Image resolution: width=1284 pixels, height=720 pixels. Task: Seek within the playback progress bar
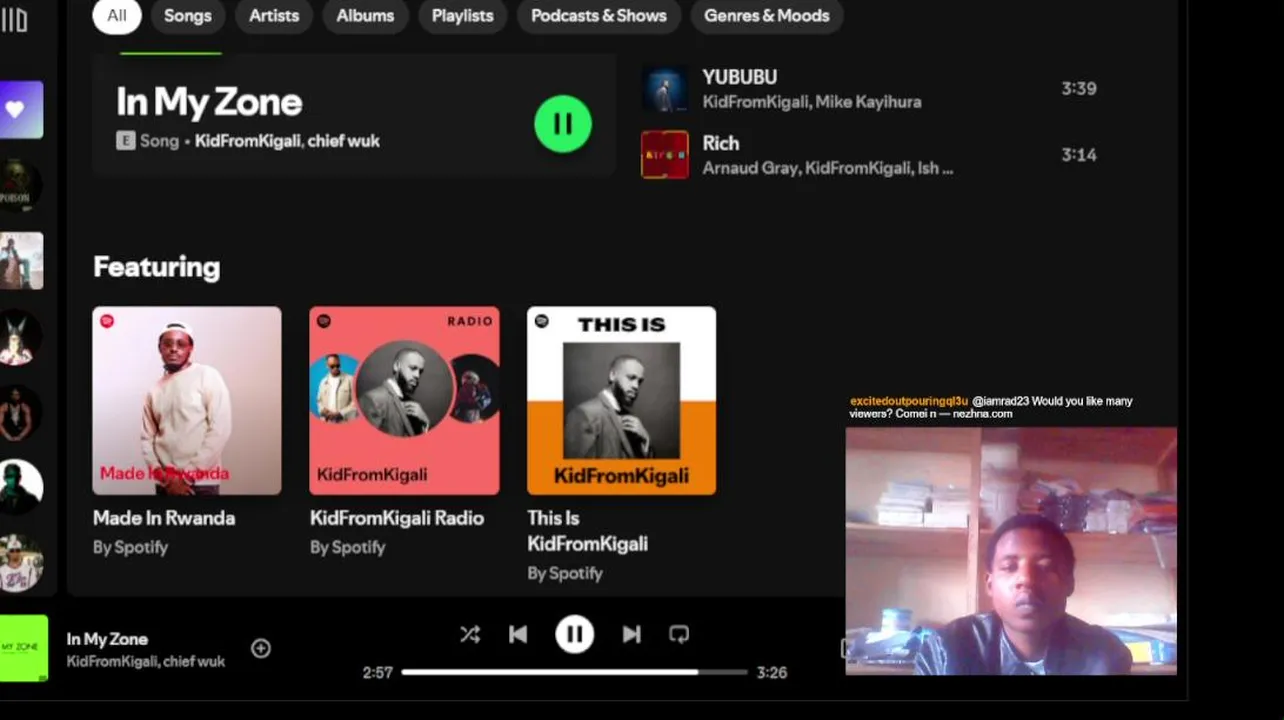[574, 672]
